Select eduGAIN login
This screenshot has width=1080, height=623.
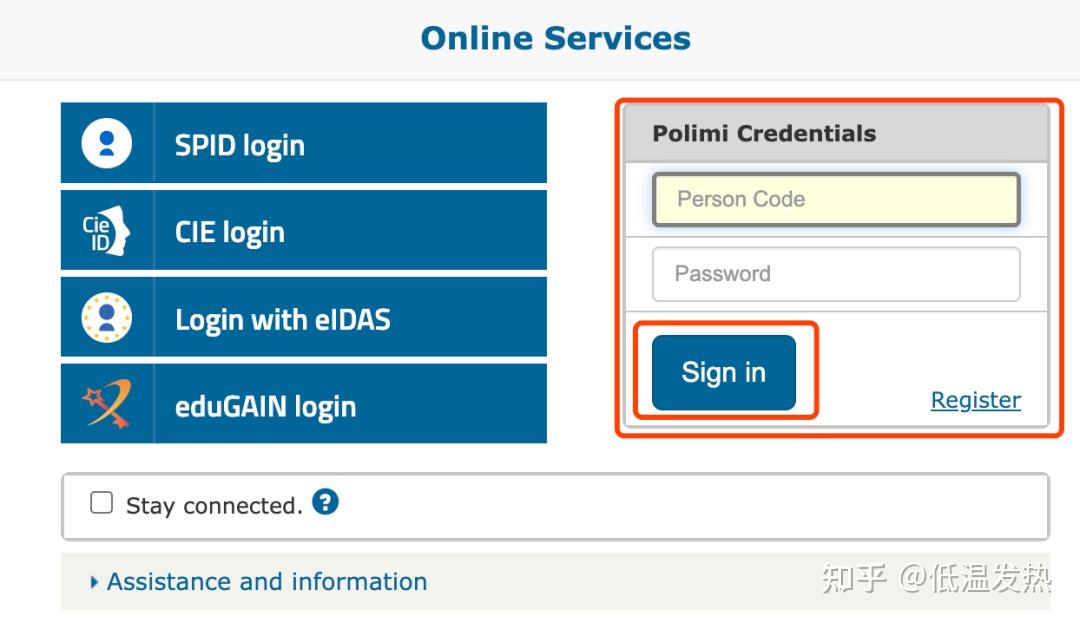click(266, 406)
